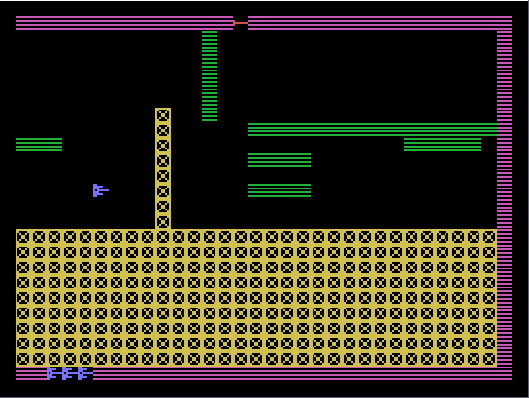Click the top-left tile of the yellow block field
Image resolution: width=529 pixels, height=398 pixels.
tap(23, 237)
